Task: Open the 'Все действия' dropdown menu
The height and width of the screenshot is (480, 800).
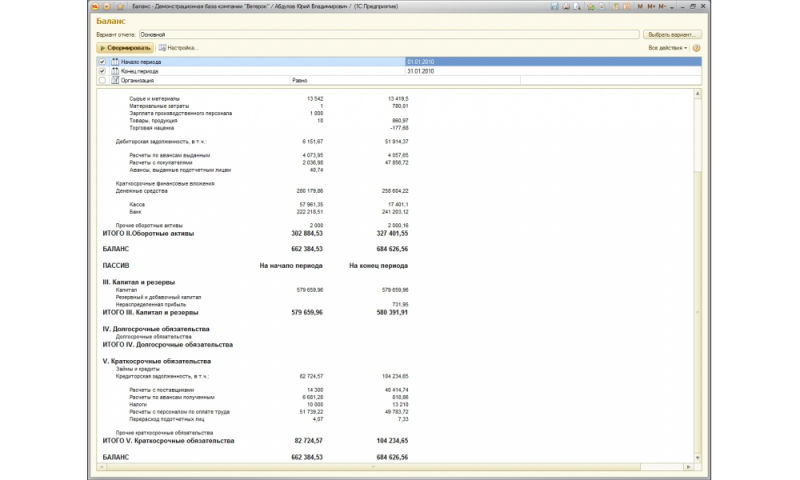Action: coord(667,47)
